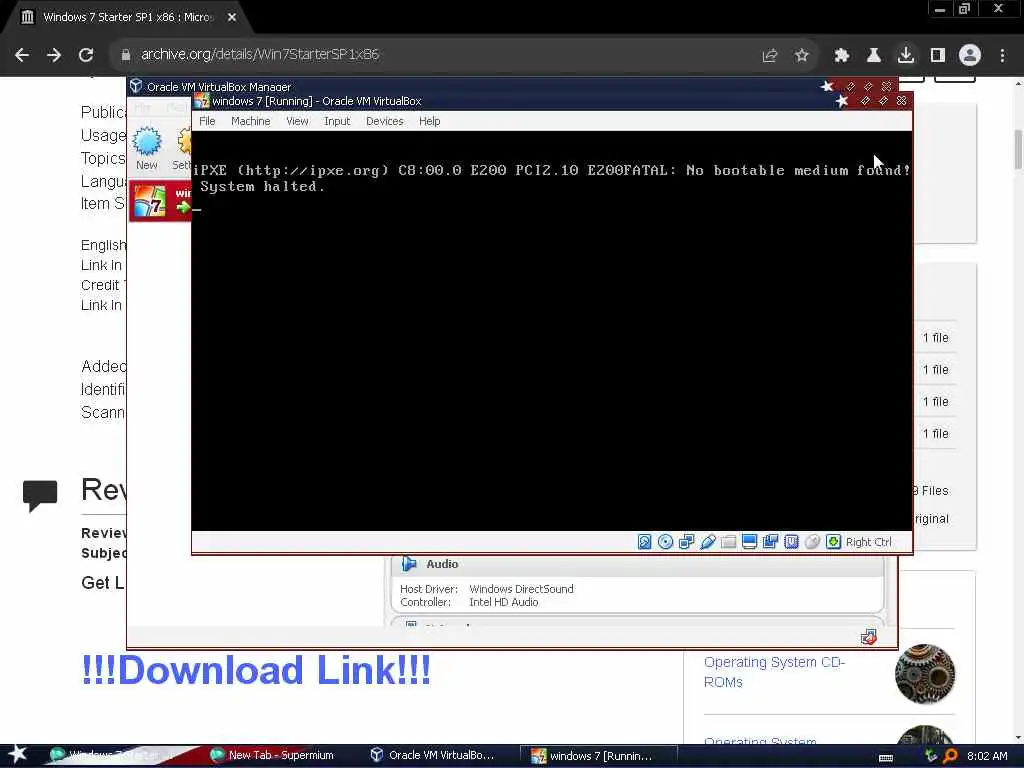Click the USB devices indicator icon
This screenshot has height=768, width=1024.
tap(707, 542)
